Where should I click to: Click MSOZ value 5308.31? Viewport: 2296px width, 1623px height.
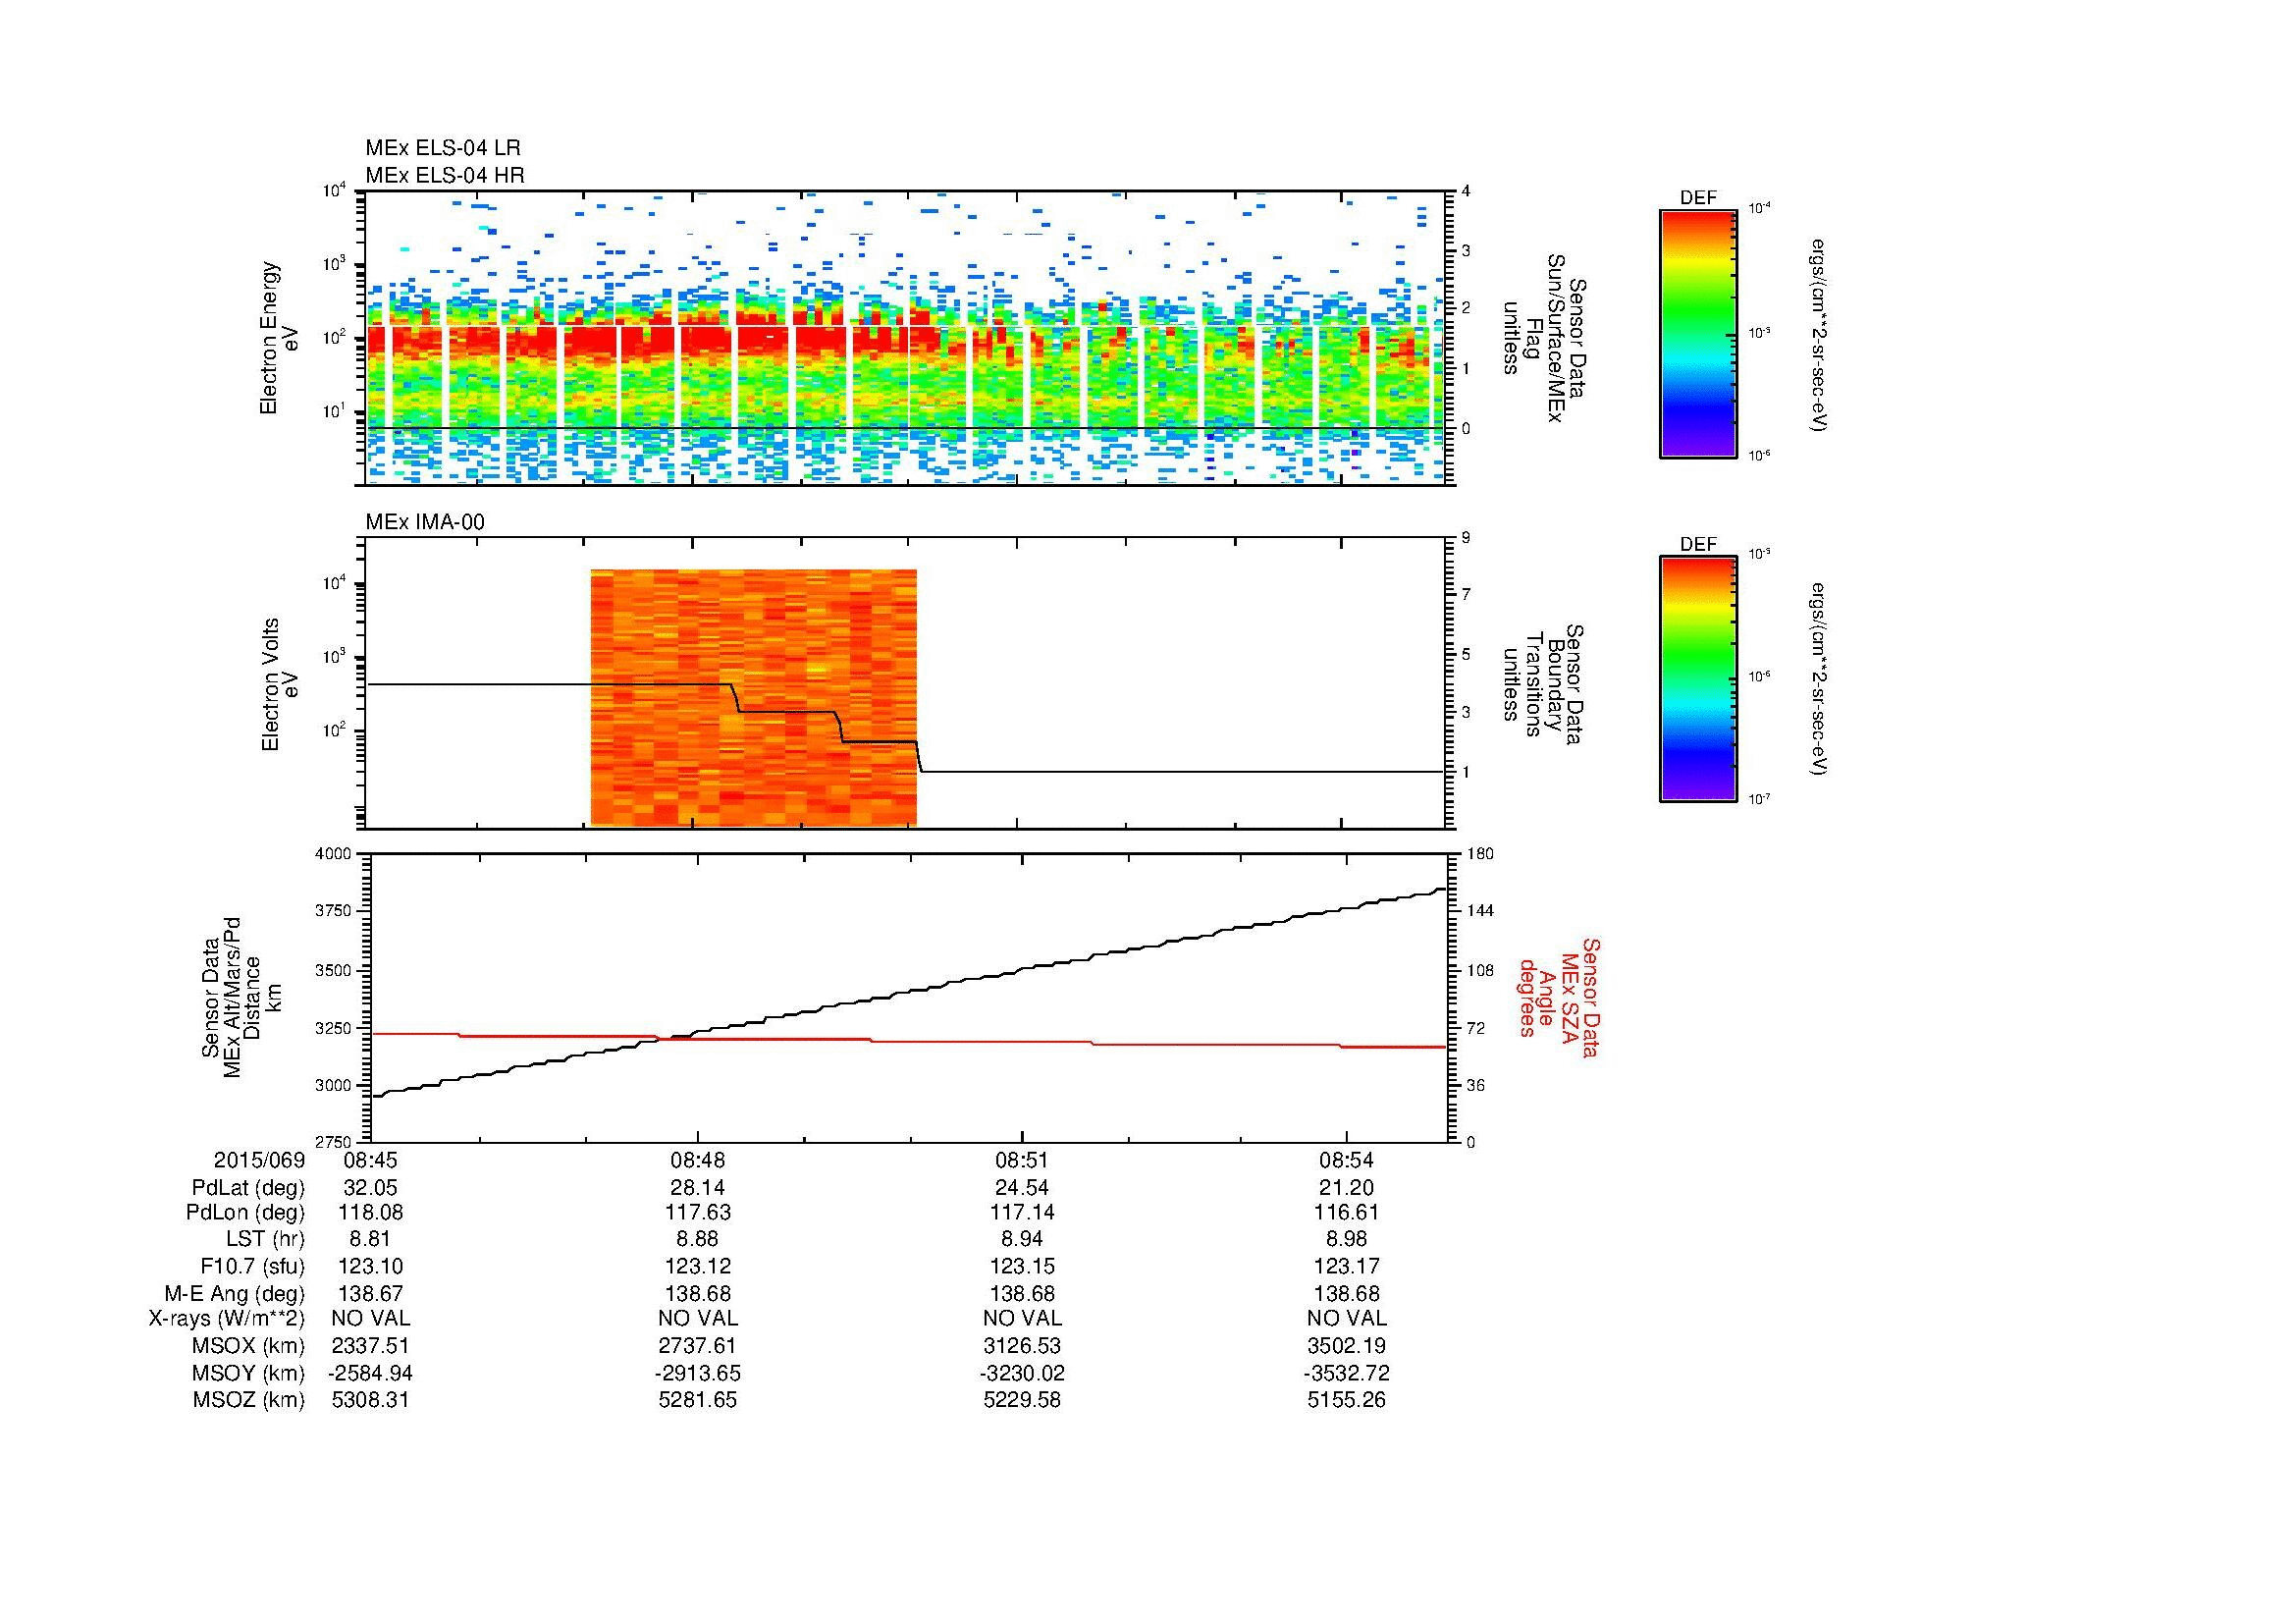[x=370, y=1401]
